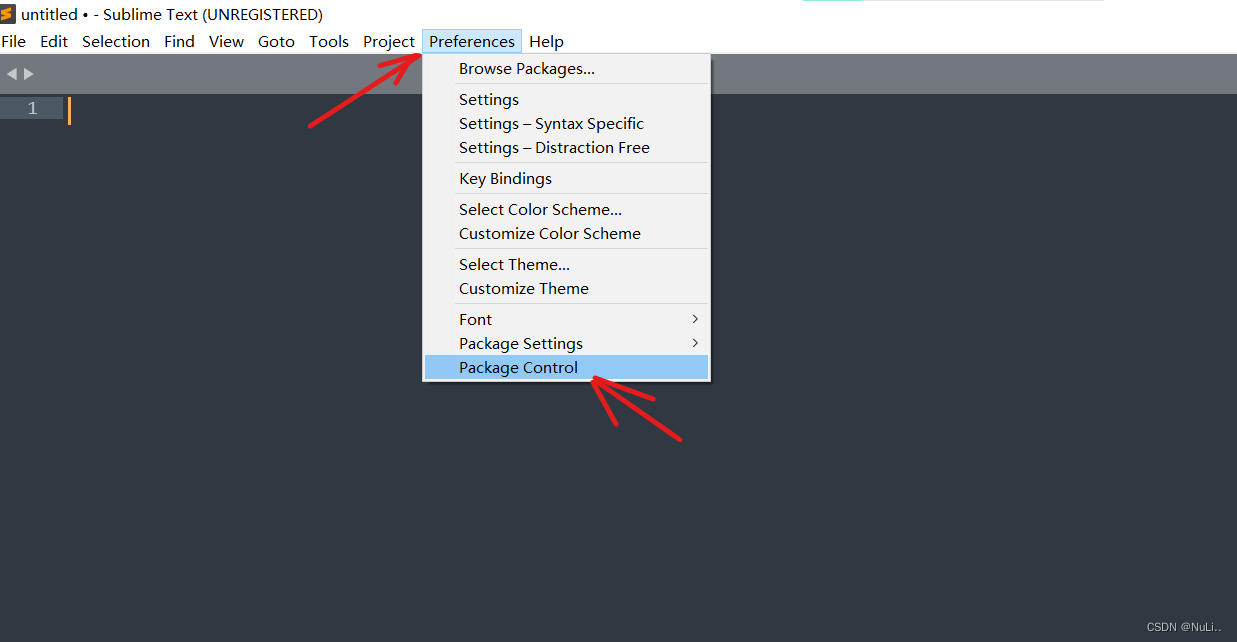
Task: Open the Help menu
Action: [x=546, y=41]
